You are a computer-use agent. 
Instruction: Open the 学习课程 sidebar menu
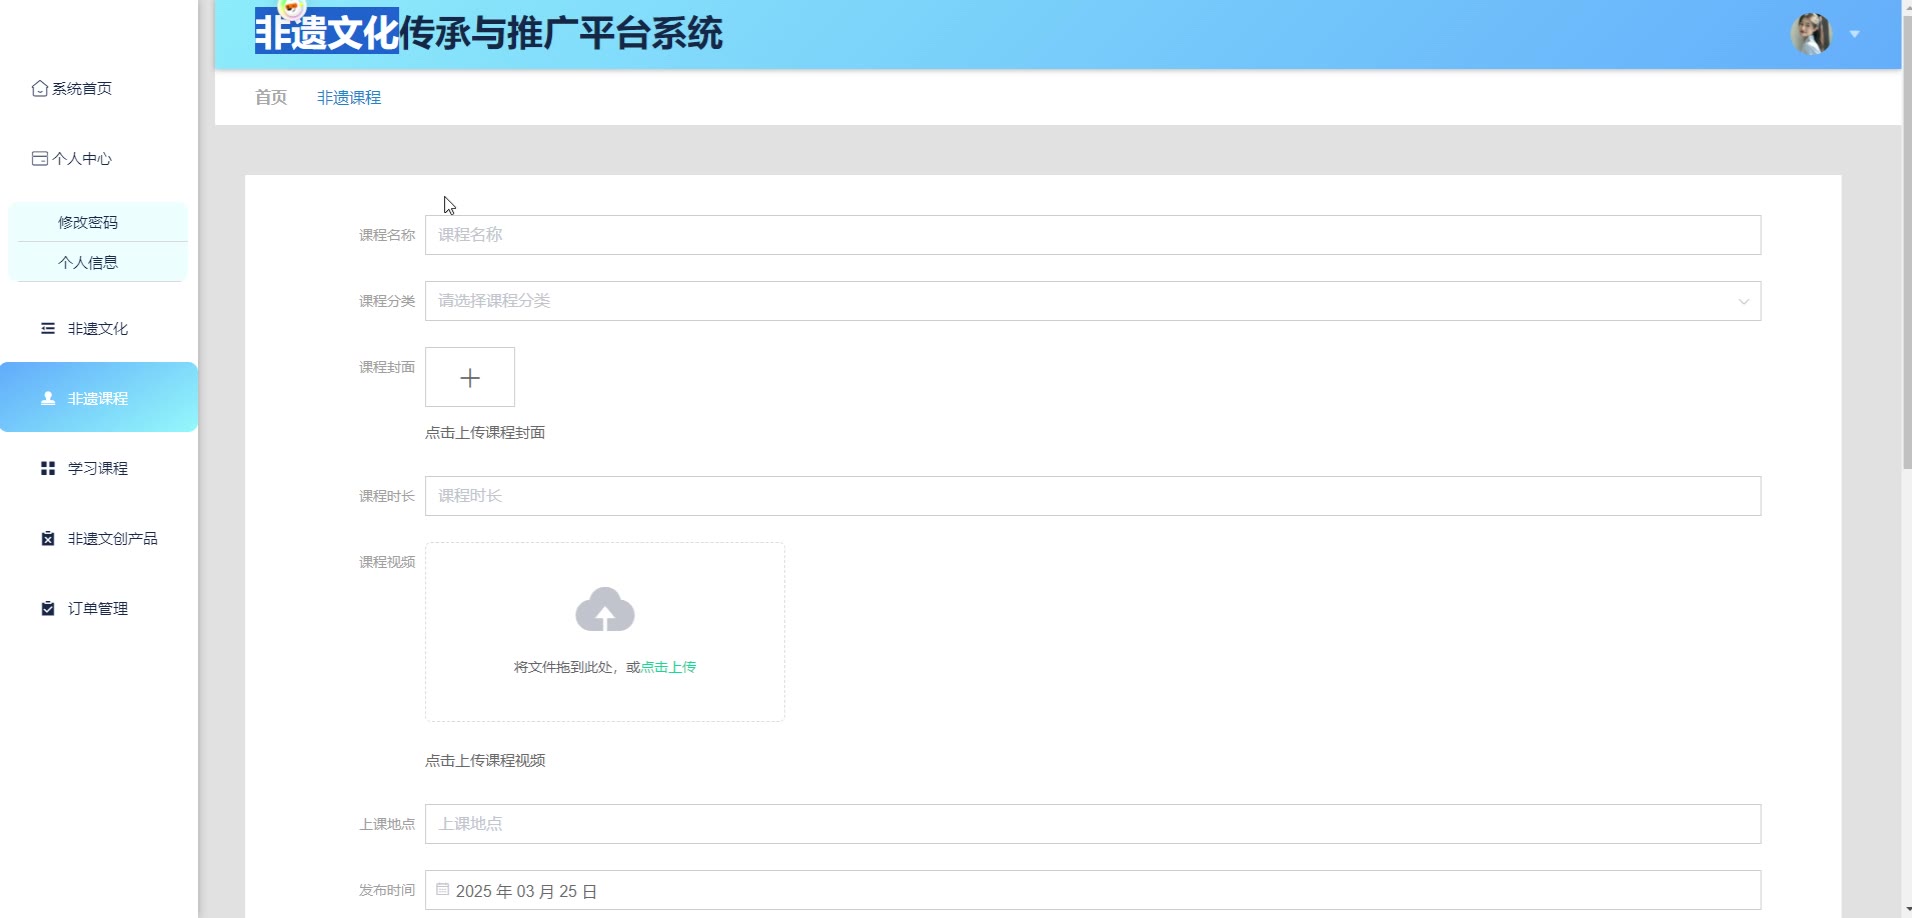pos(99,469)
